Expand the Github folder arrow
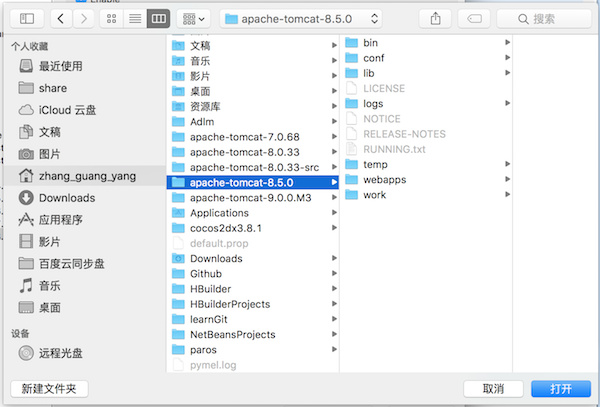The image size is (600, 407). [334, 274]
